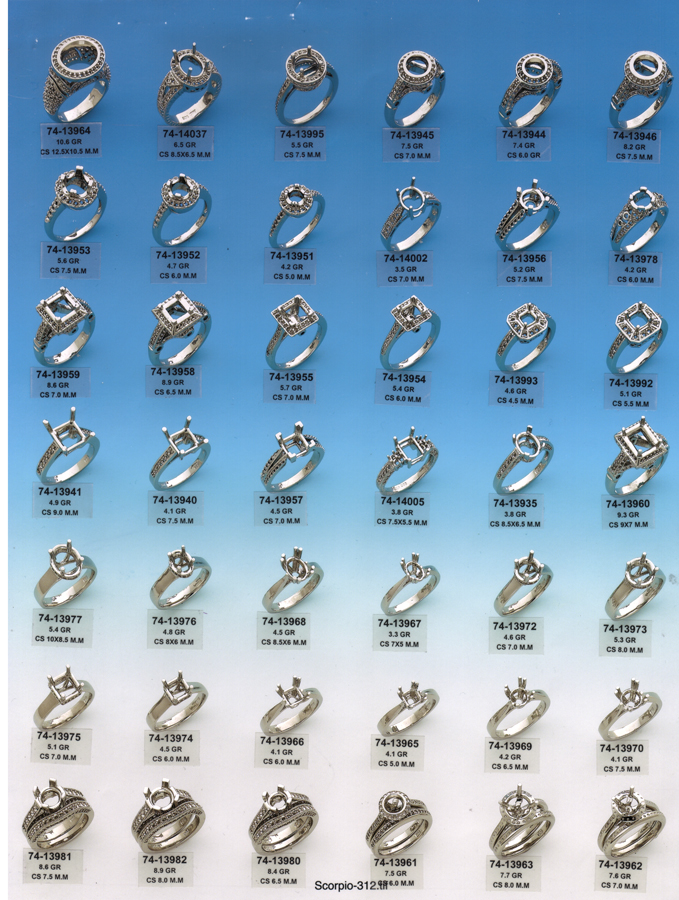Image resolution: width=679 pixels, height=900 pixels.
Task: Choose the square prong ring 74-13941
Action: click(68, 445)
